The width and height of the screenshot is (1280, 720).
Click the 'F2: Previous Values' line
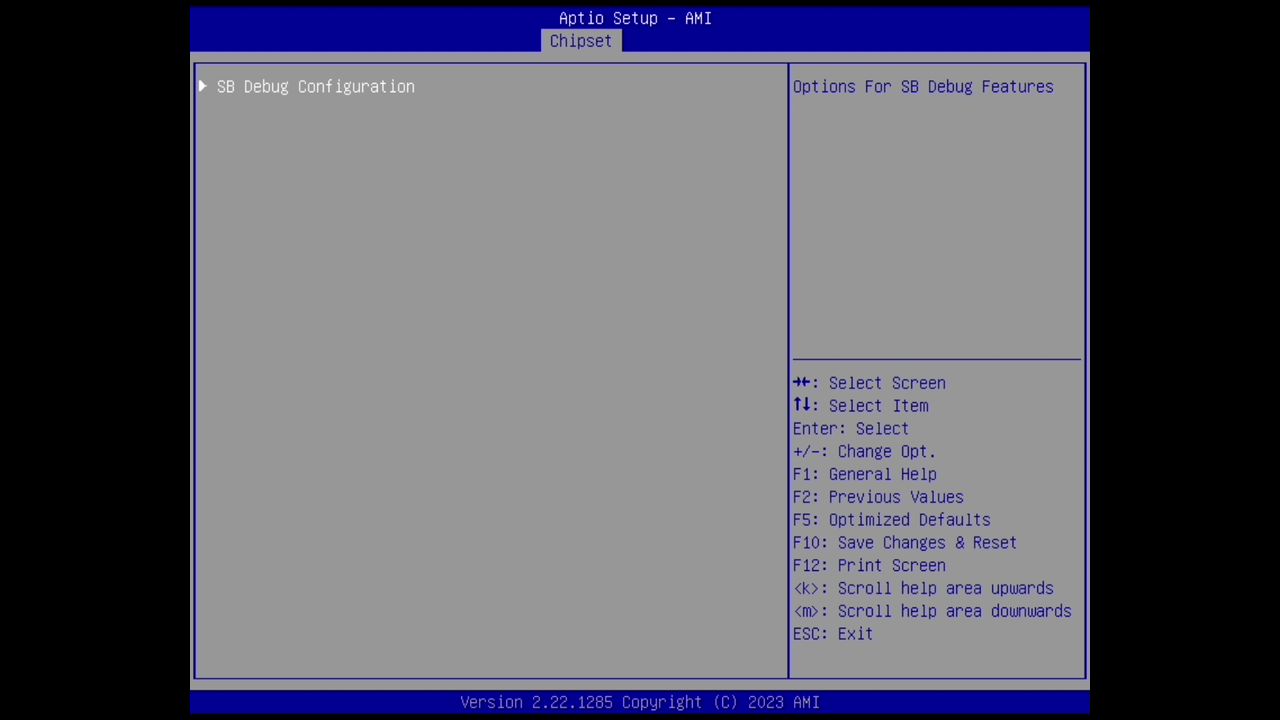click(878, 497)
